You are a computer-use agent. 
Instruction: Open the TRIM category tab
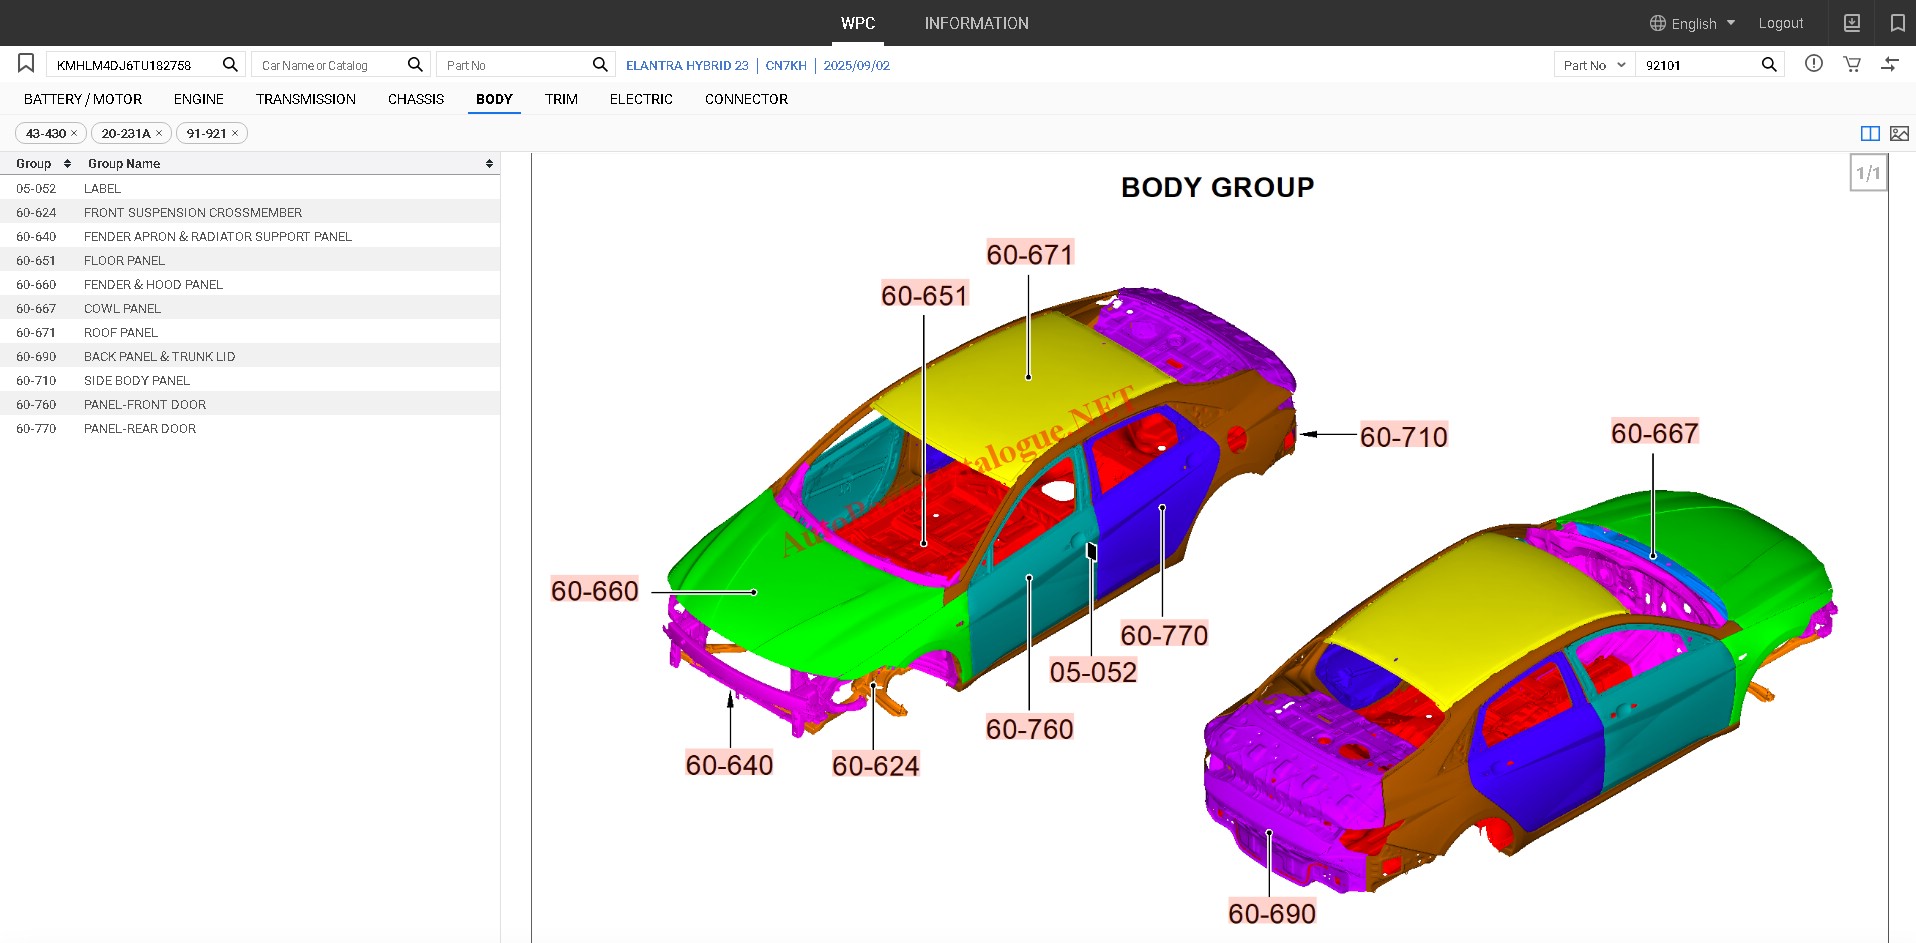click(x=561, y=99)
